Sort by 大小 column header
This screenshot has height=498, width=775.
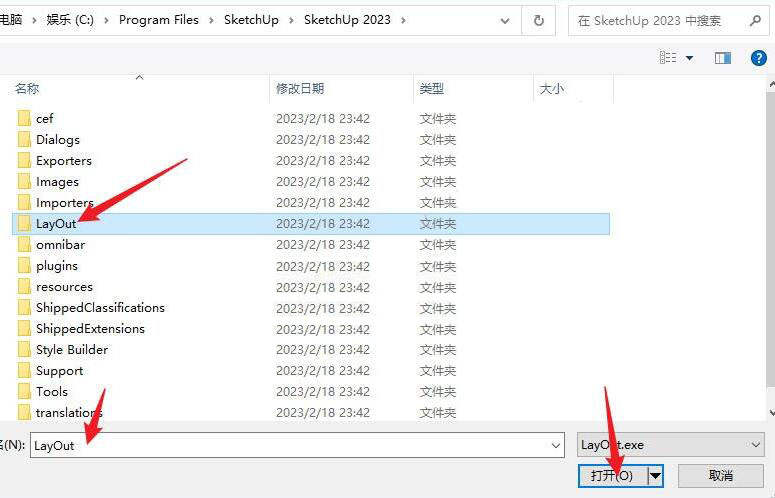[x=552, y=89]
